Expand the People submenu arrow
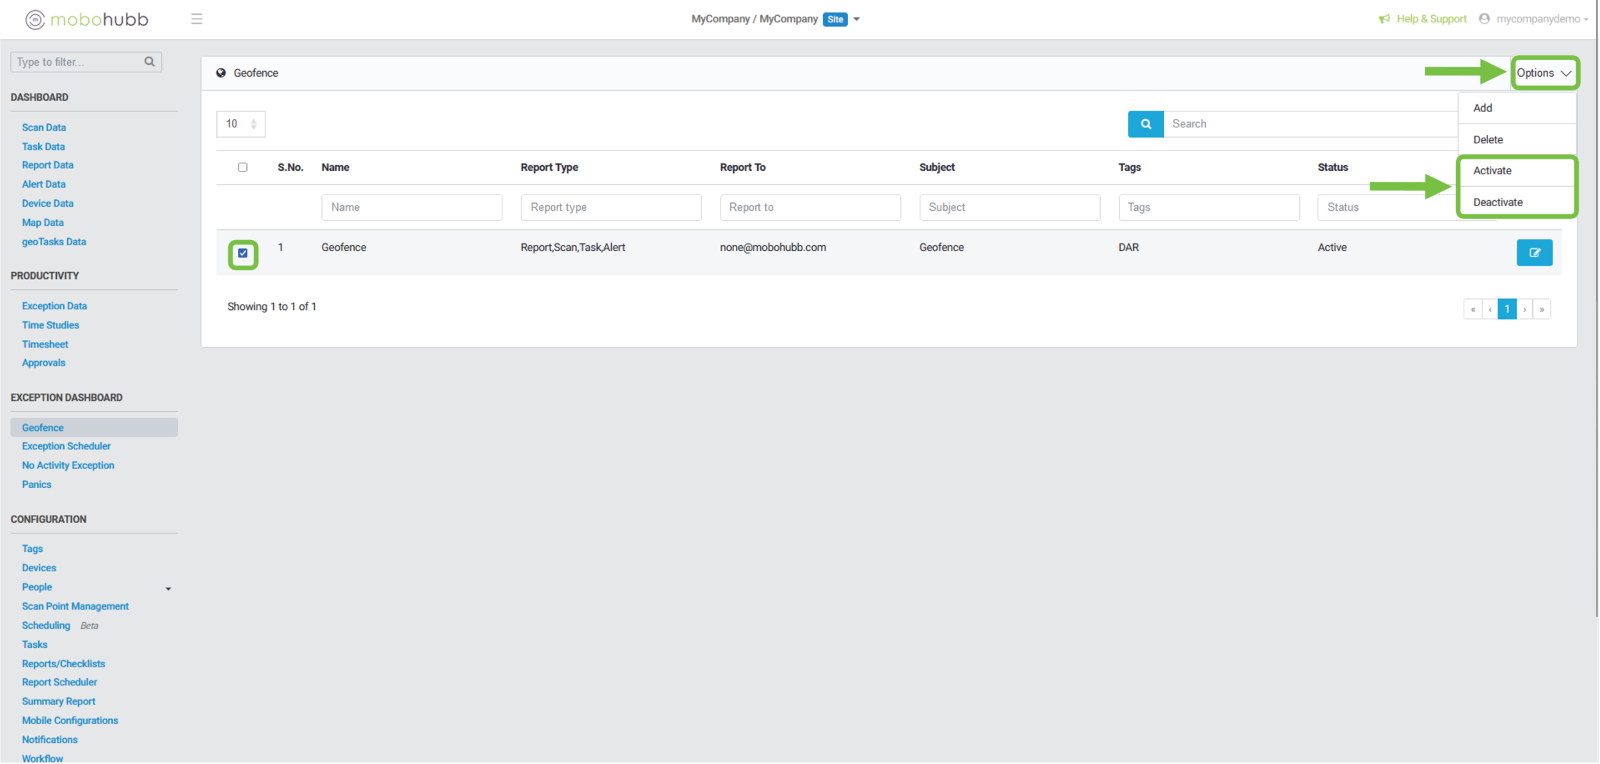 click(168, 588)
